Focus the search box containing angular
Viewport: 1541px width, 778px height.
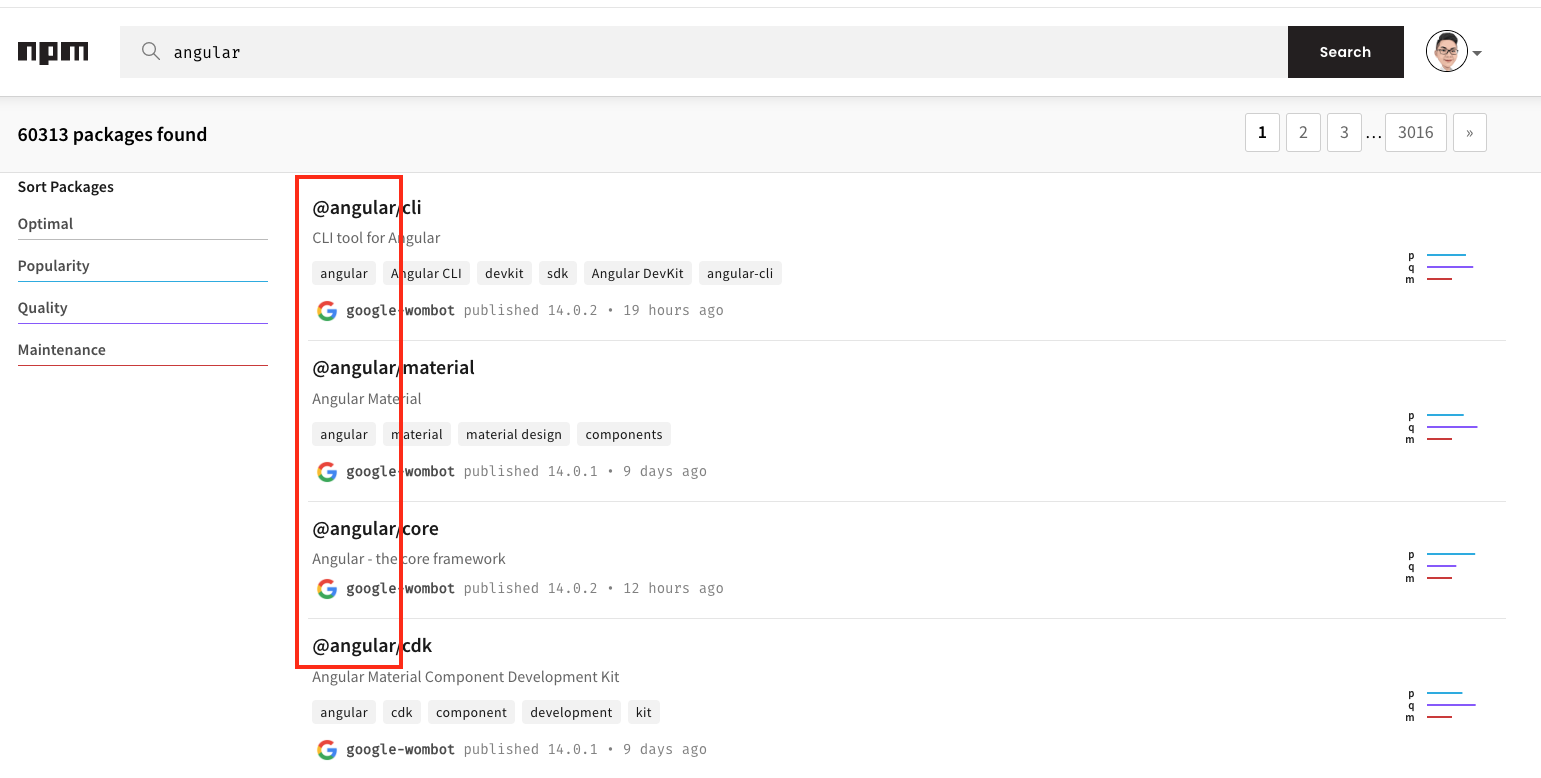[704, 52]
